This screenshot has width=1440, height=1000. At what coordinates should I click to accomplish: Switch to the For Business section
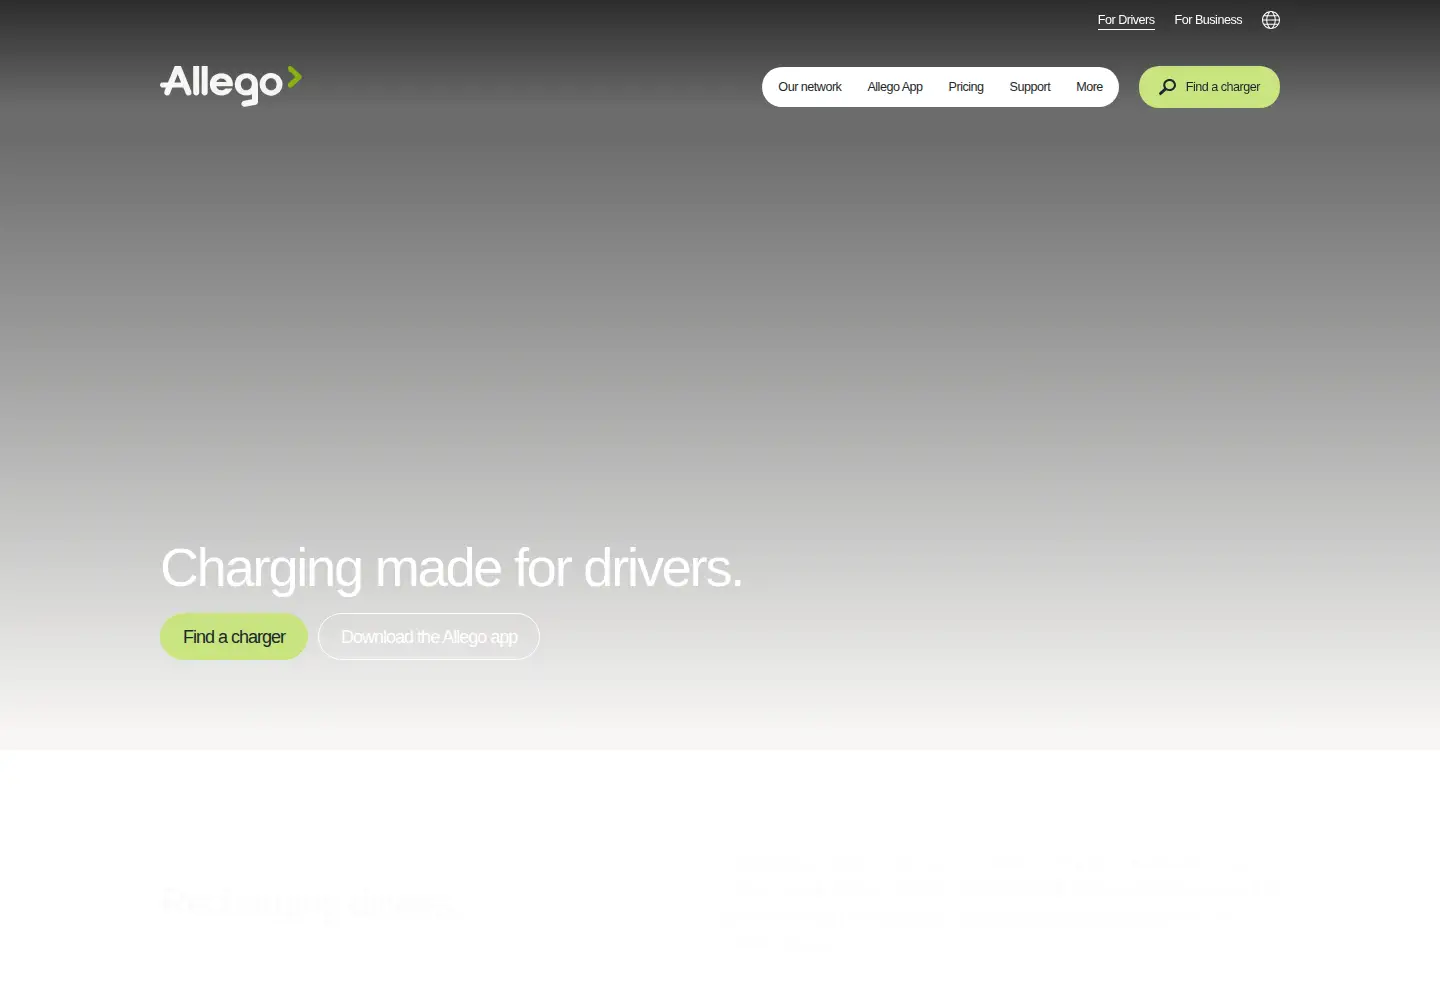(1208, 20)
